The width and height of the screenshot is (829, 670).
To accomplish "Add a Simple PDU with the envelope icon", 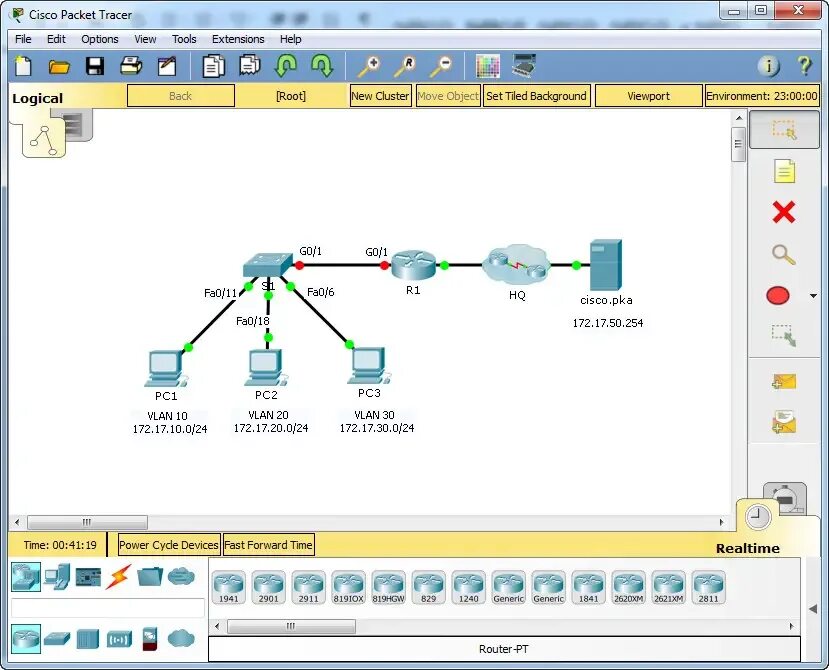I will [x=784, y=381].
